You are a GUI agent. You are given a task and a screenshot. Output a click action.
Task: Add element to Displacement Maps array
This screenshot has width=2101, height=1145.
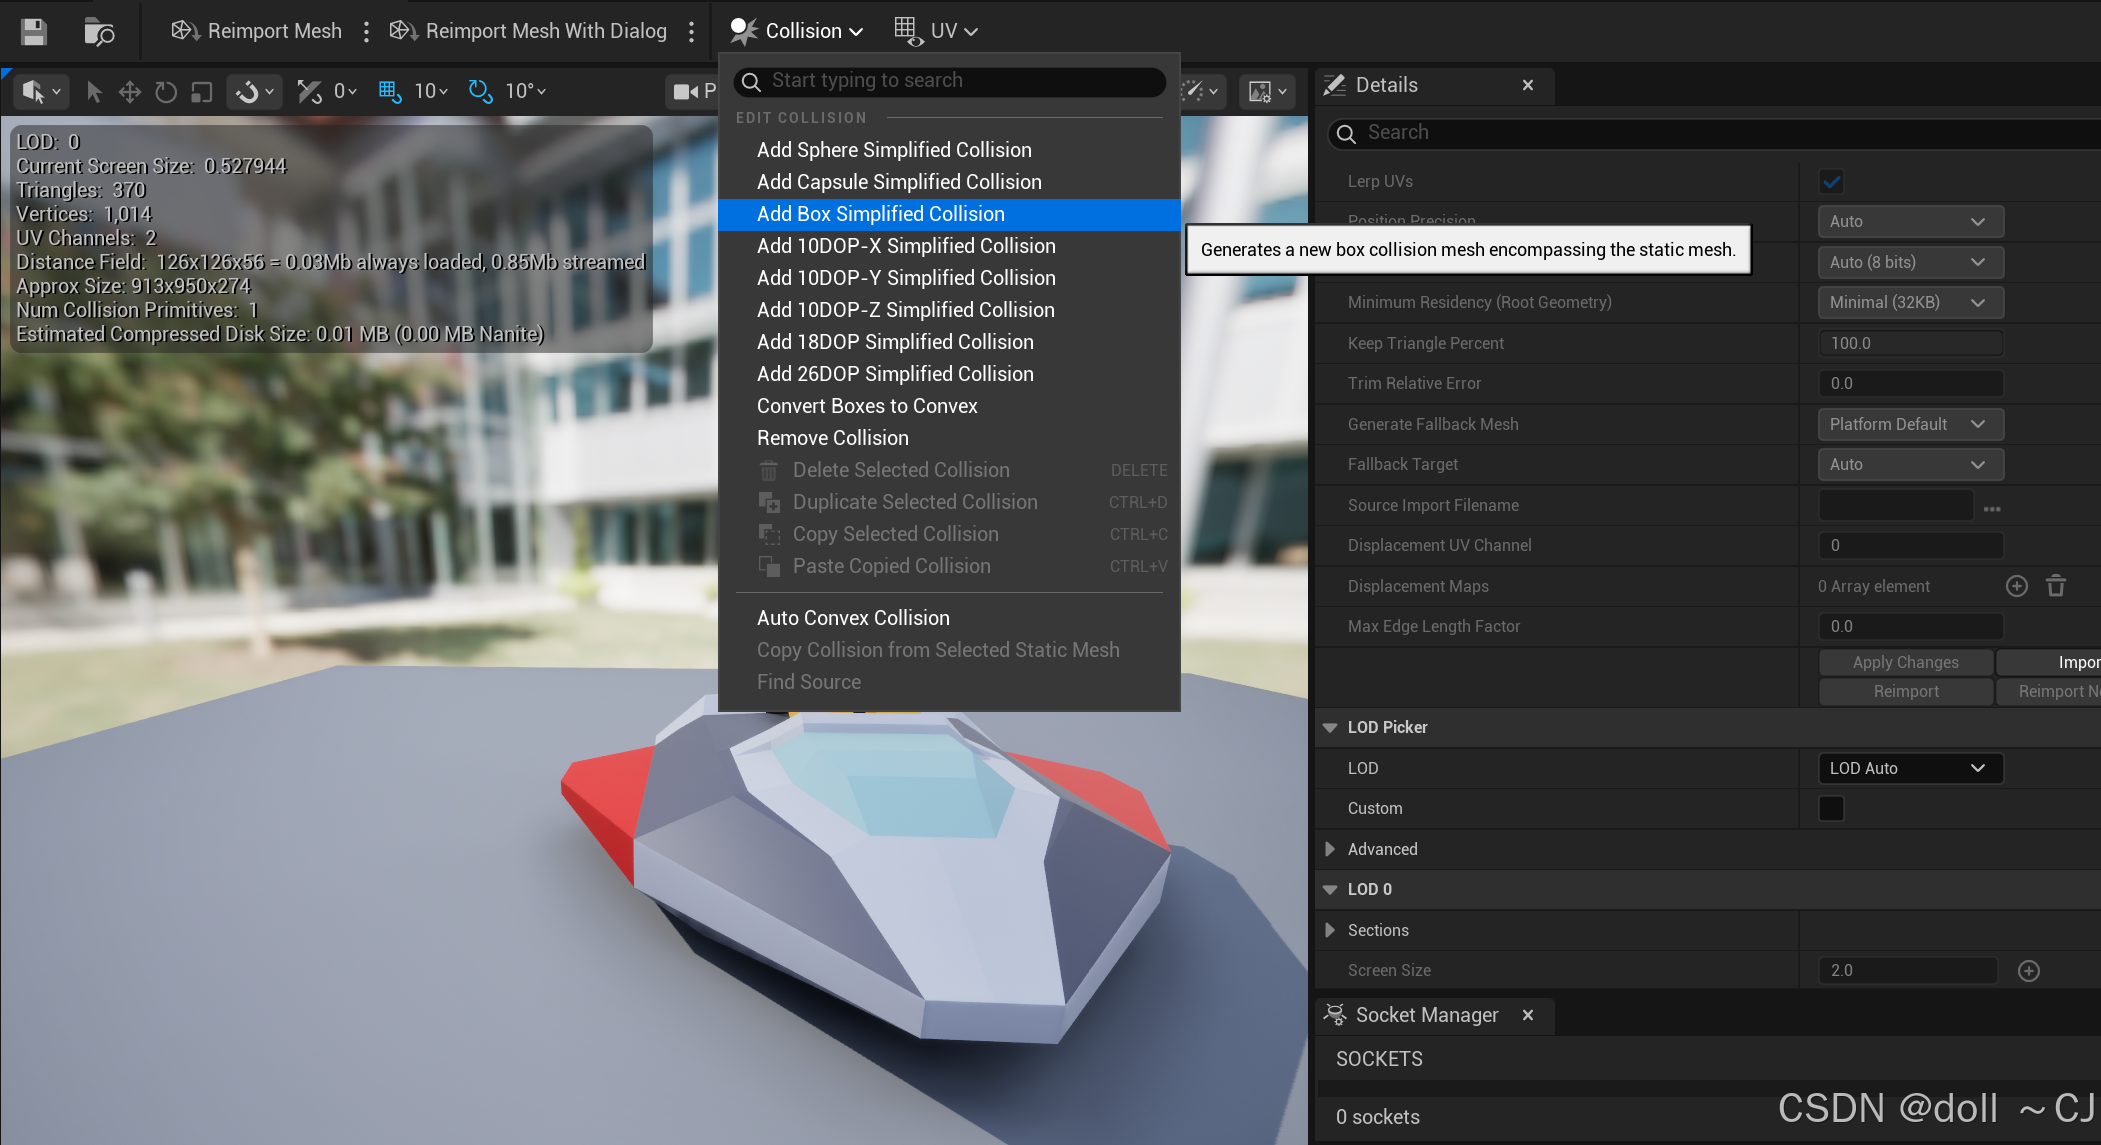point(2016,586)
